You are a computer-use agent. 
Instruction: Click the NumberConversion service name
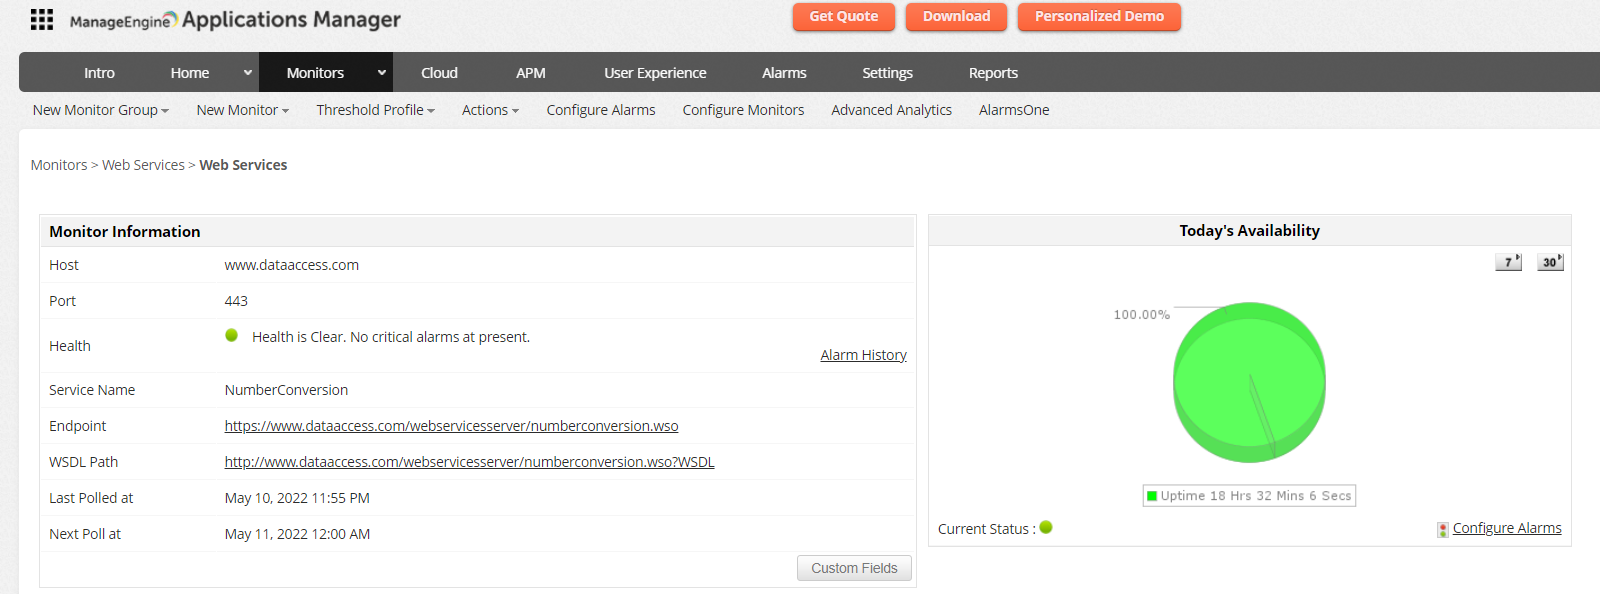(x=286, y=390)
